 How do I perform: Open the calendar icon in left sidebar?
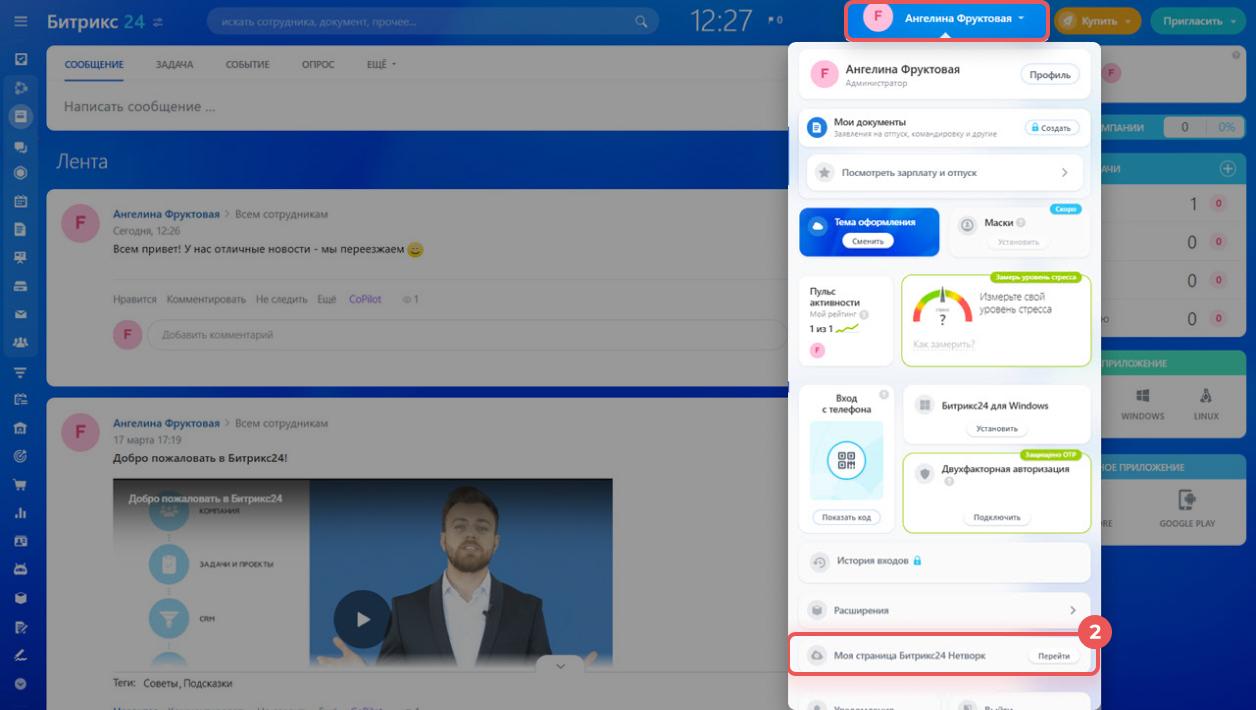tap(20, 201)
